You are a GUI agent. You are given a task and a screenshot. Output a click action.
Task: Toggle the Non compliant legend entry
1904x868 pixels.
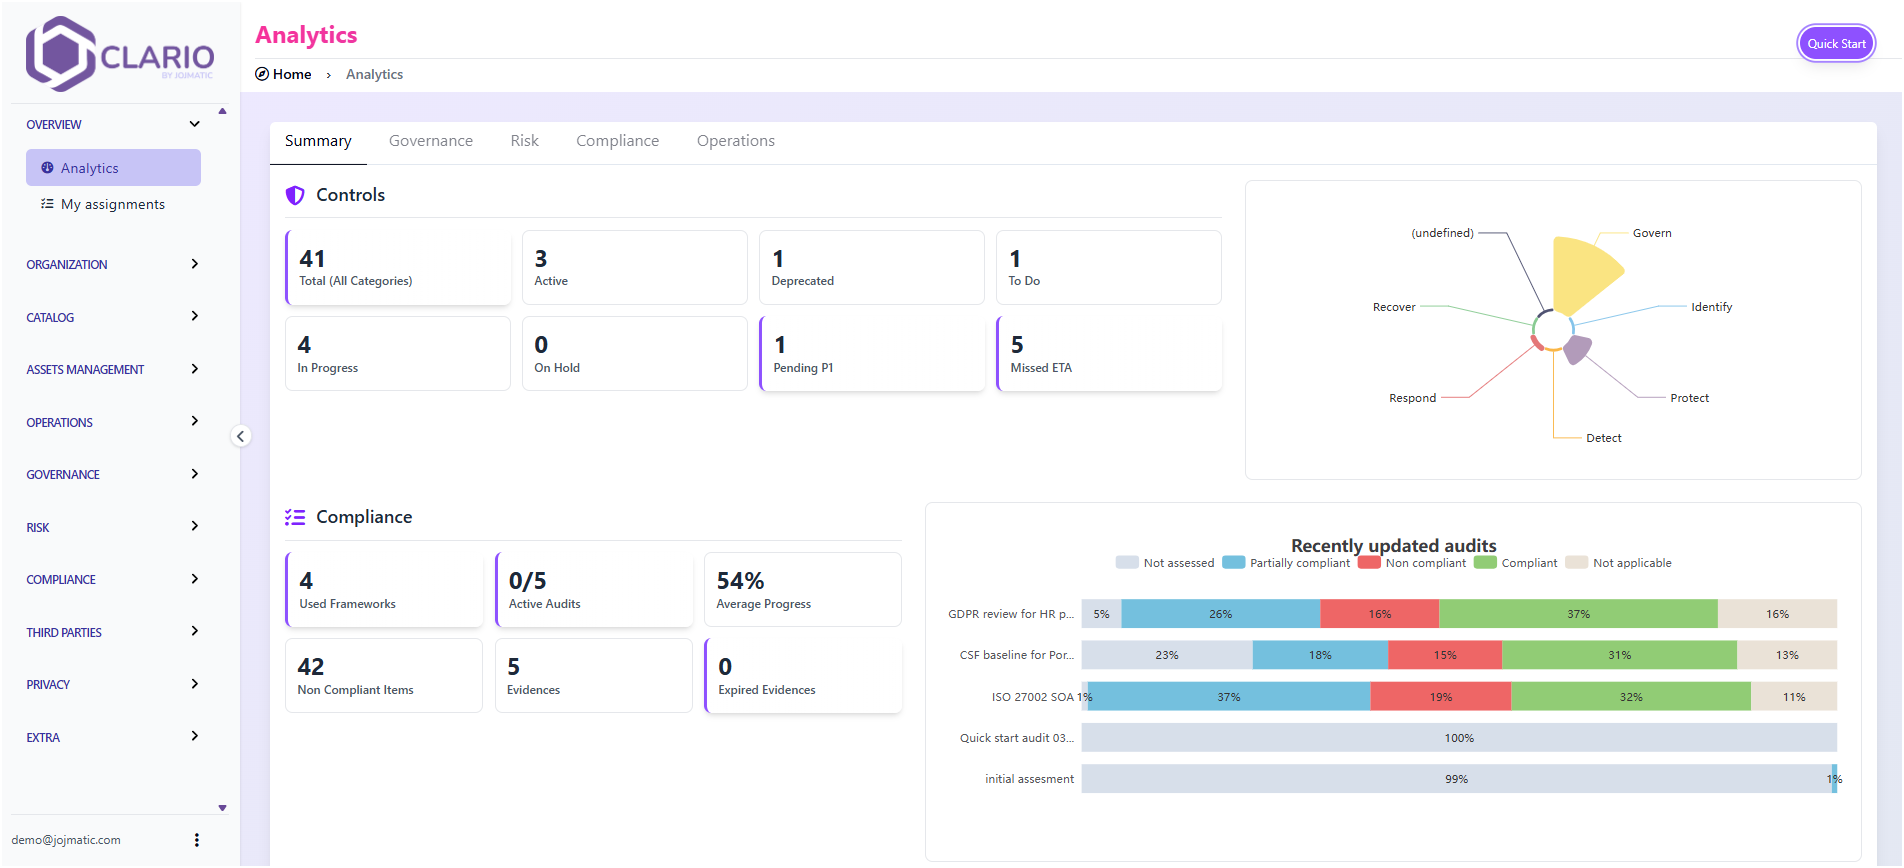(1412, 563)
